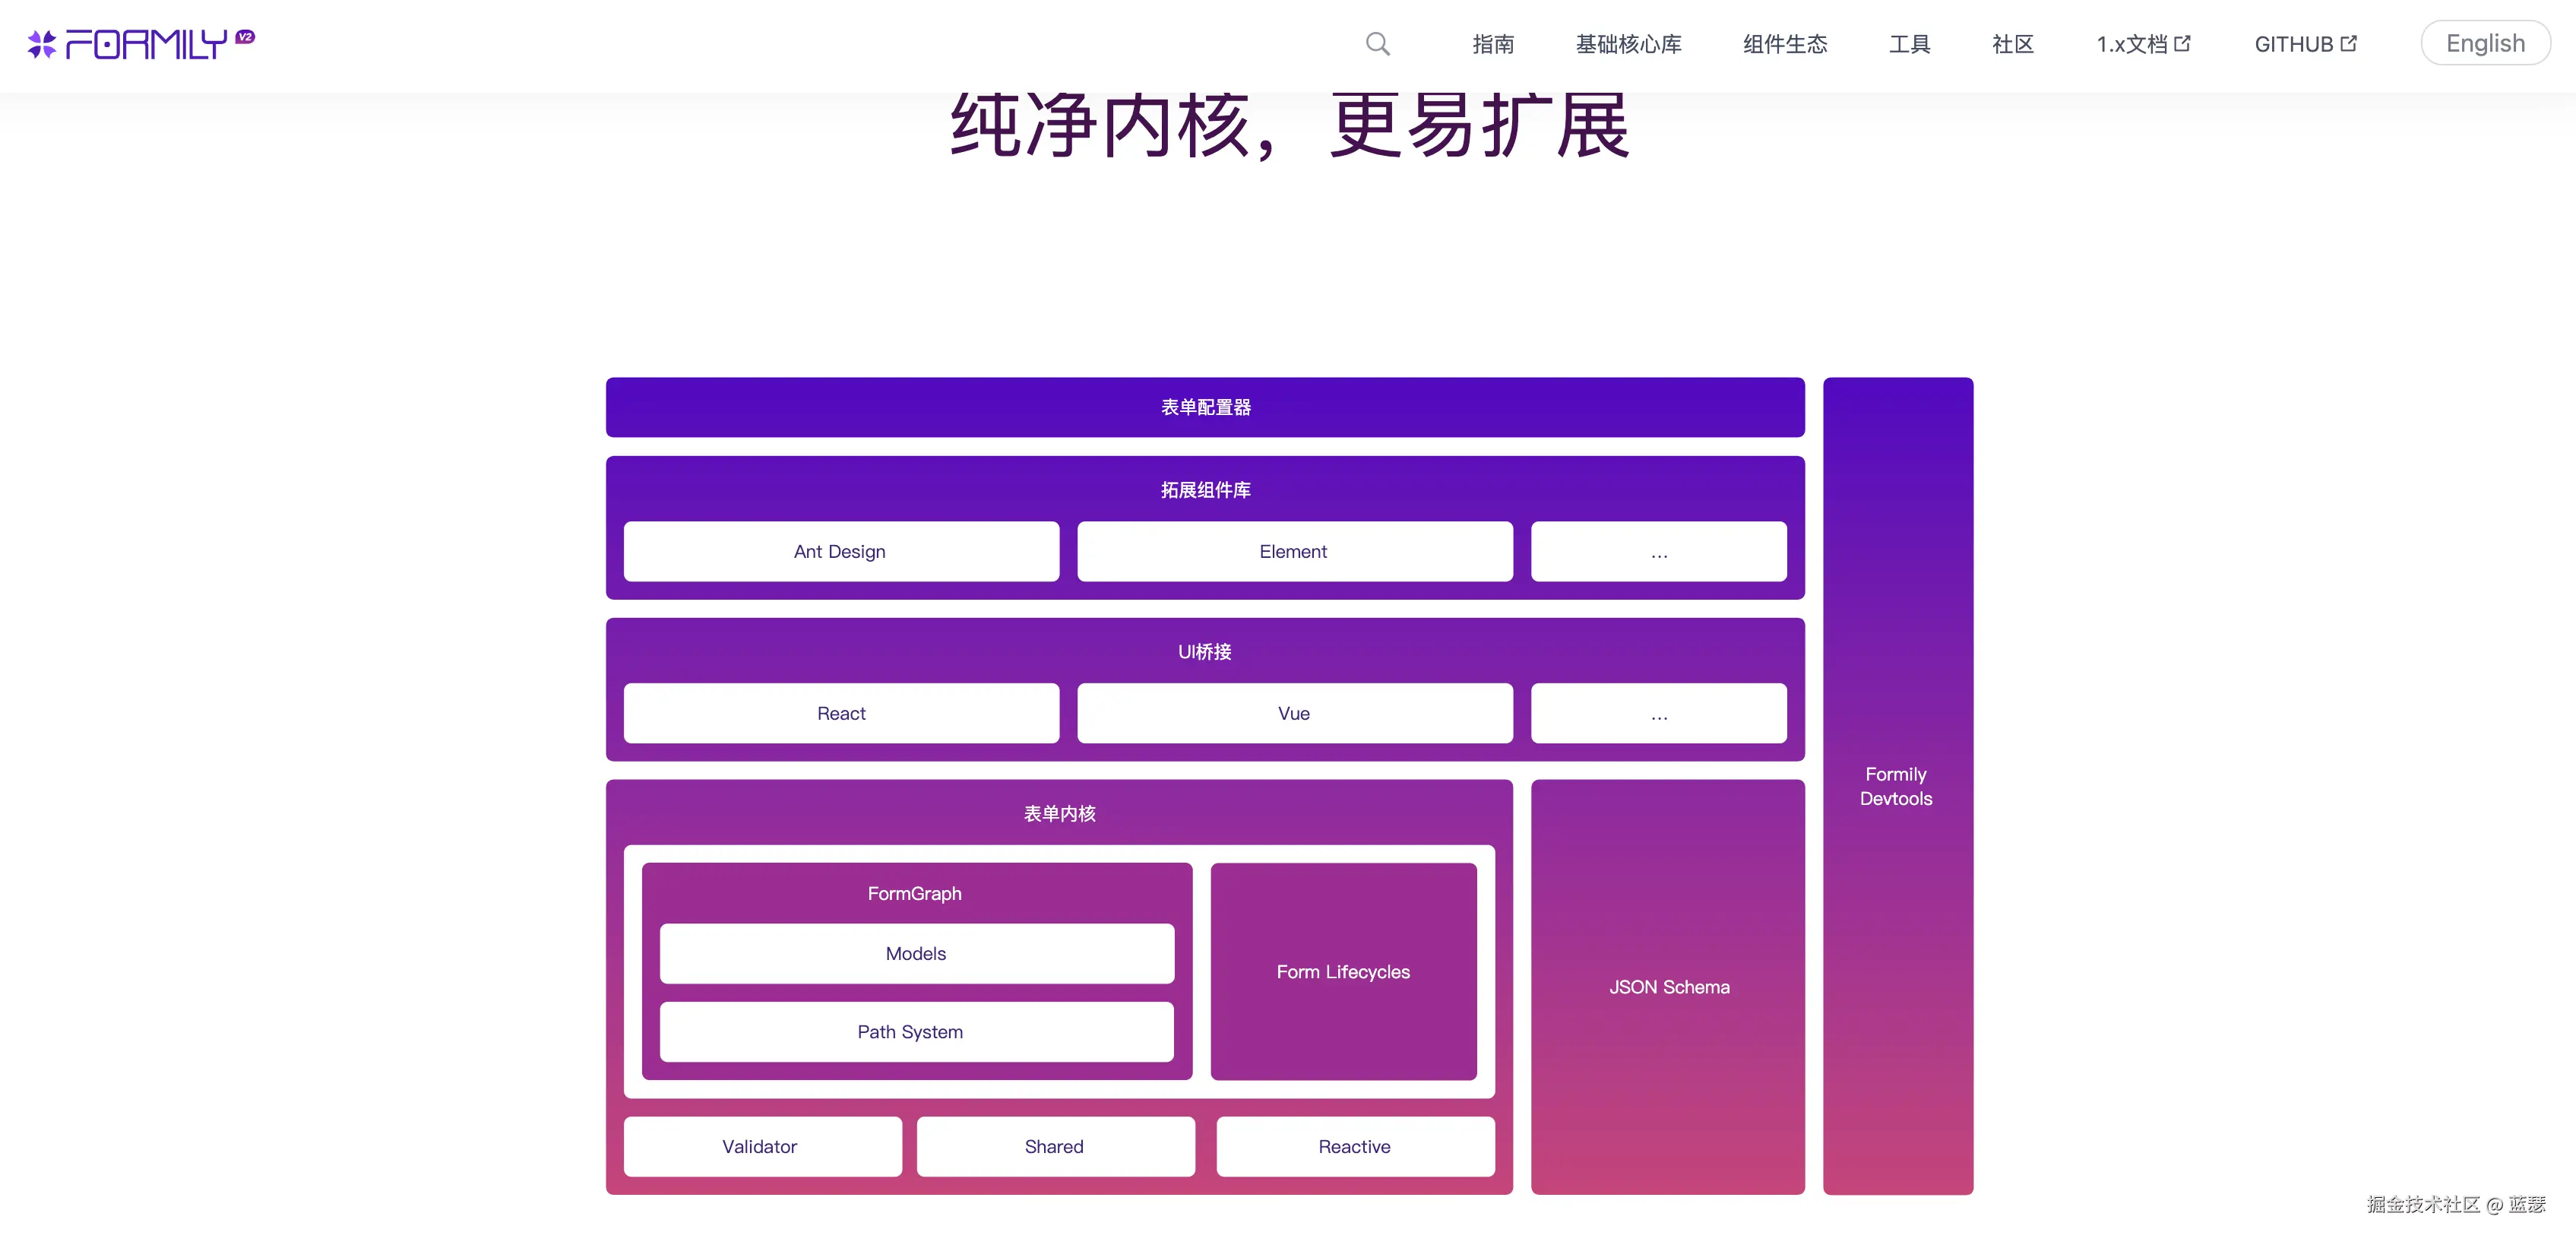Image resolution: width=2576 pixels, height=1245 pixels.
Task: Open the 基础核心库 menu
Action: [1628, 44]
